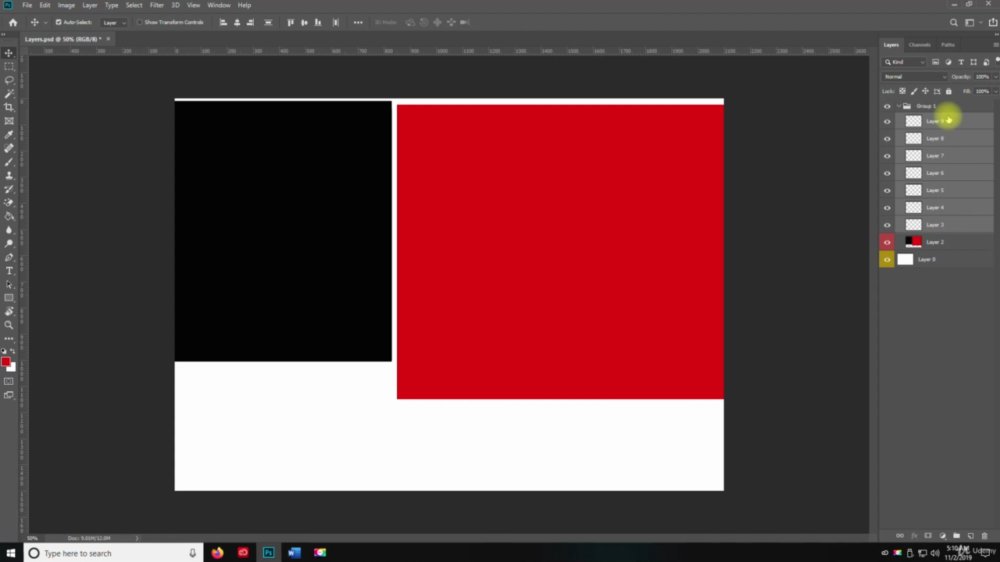Select the Magic Wand tool
1000x562 pixels.
pyautogui.click(x=9, y=94)
